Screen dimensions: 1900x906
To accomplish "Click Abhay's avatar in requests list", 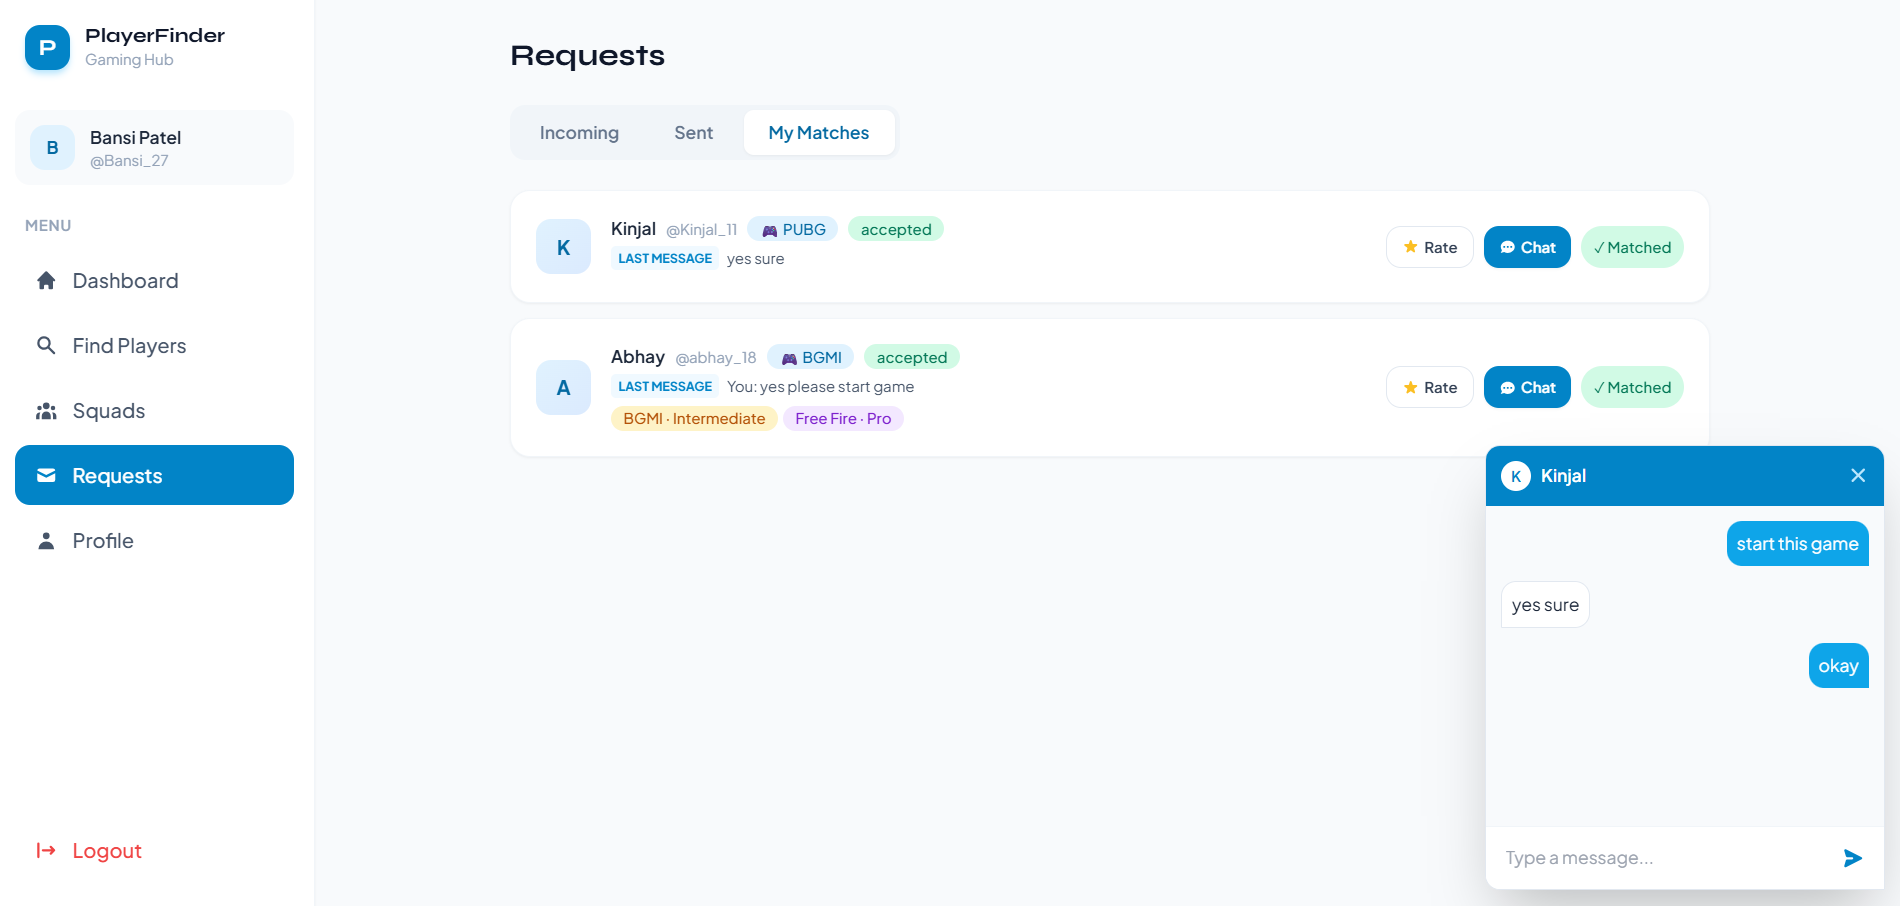I will pyautogui.click(x=563, y=388).
